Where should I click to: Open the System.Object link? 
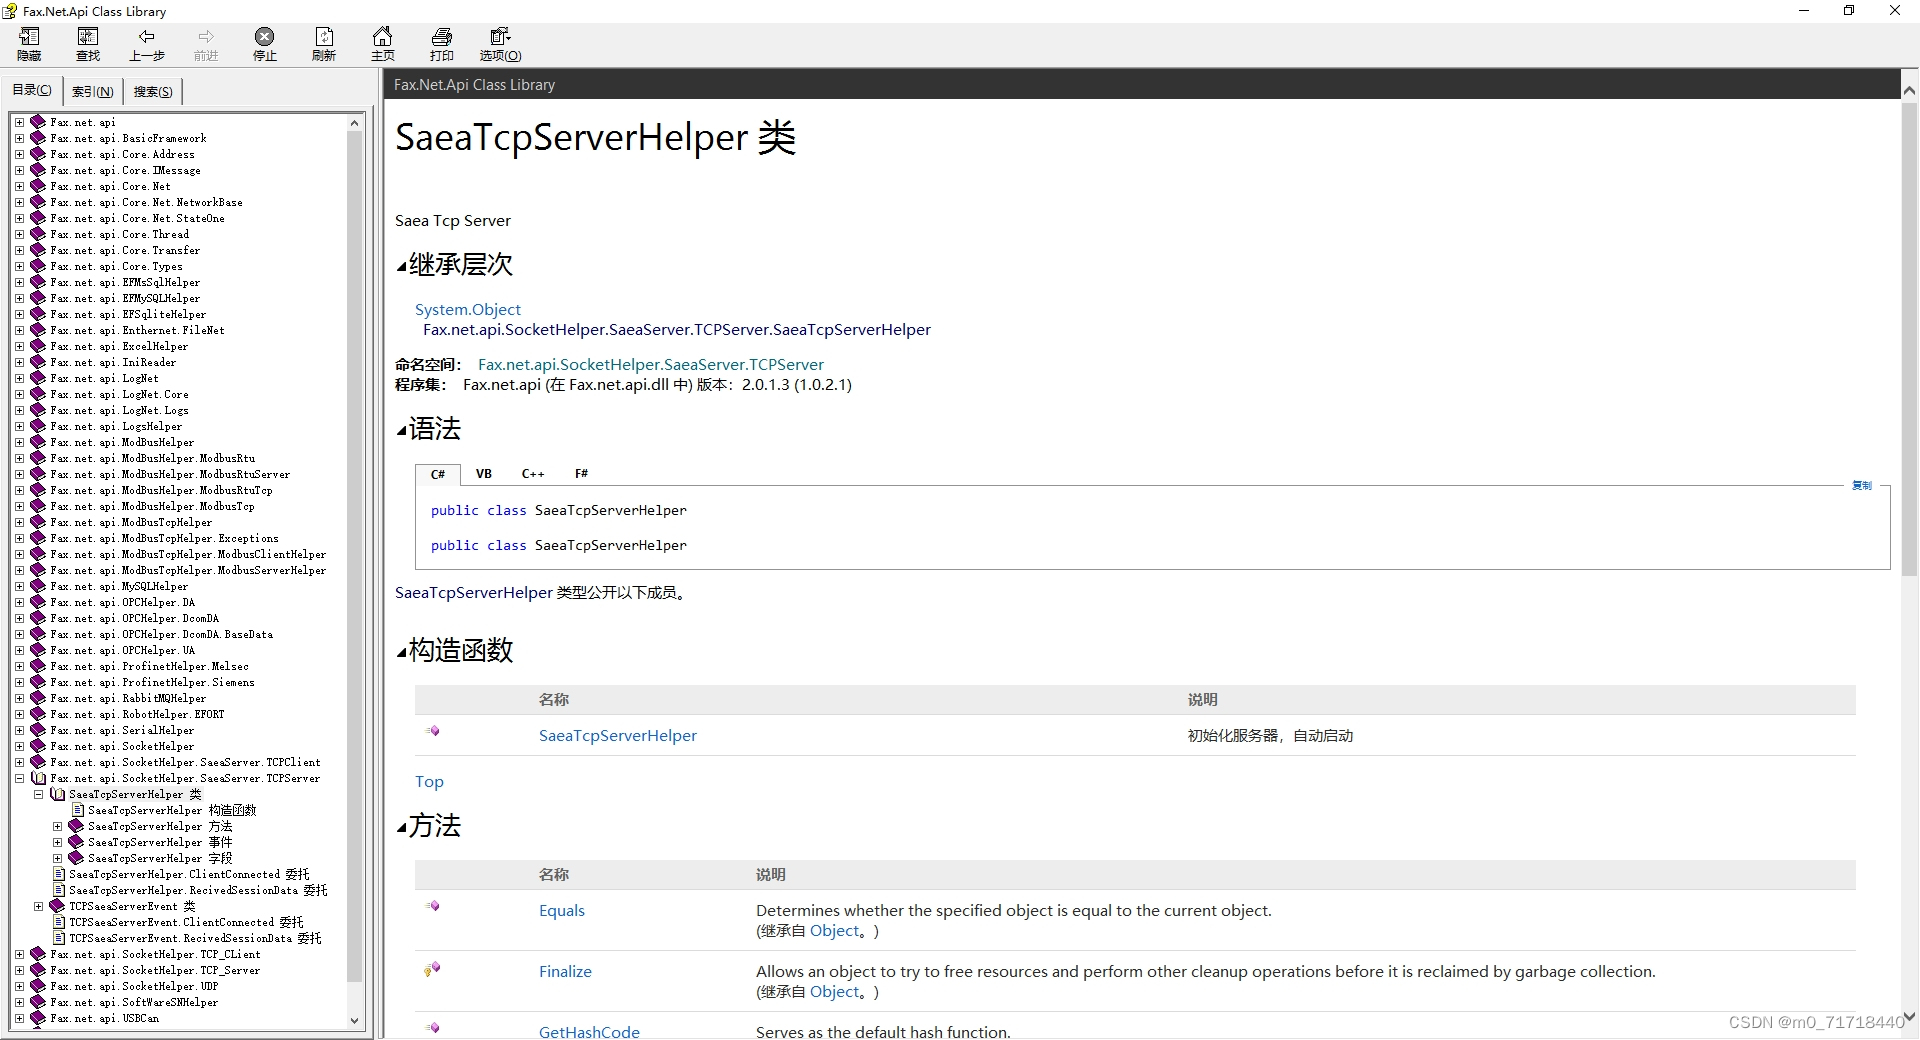[468, 310]
